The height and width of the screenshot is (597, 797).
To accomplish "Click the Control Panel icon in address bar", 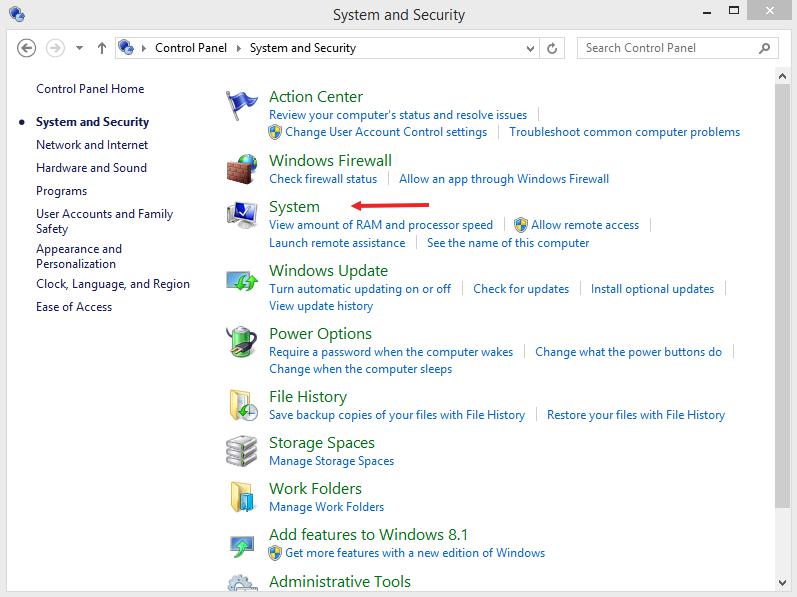I will [x=126, y=48].
